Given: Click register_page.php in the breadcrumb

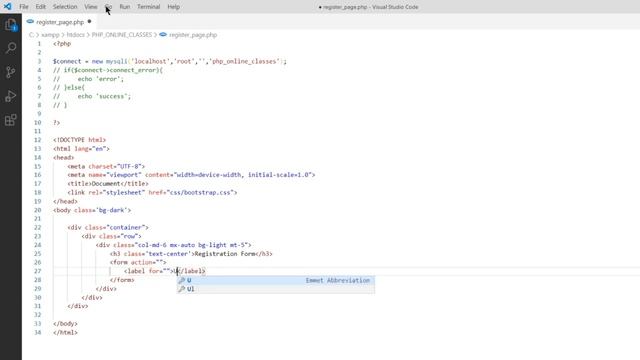Looking at the screenshot, I should 193,35.
